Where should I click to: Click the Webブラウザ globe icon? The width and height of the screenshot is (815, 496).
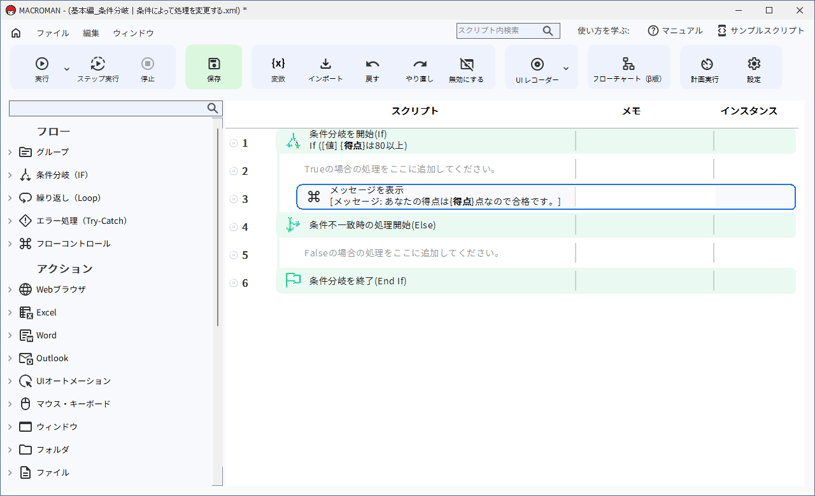pos(25,289)
